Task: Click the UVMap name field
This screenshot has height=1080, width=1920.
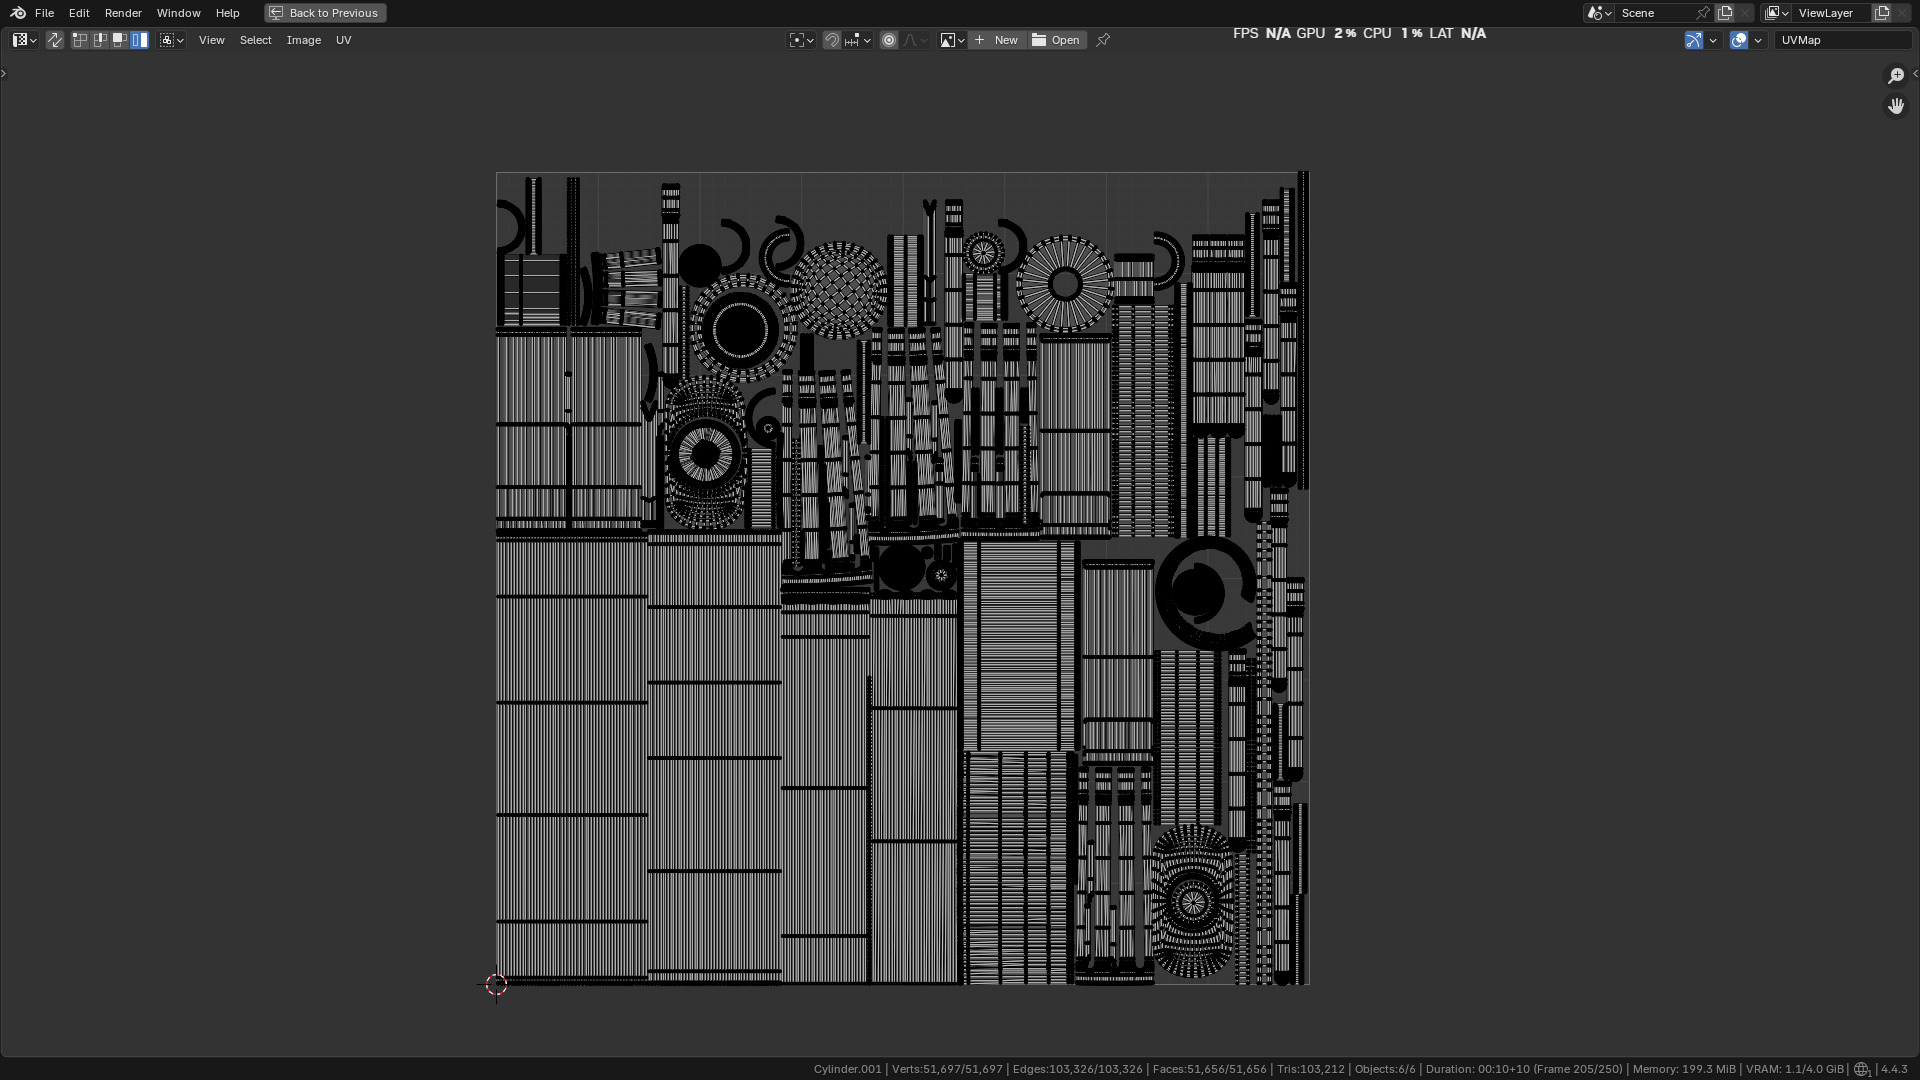Action: pyautogui.click(x=1842, y=40)
